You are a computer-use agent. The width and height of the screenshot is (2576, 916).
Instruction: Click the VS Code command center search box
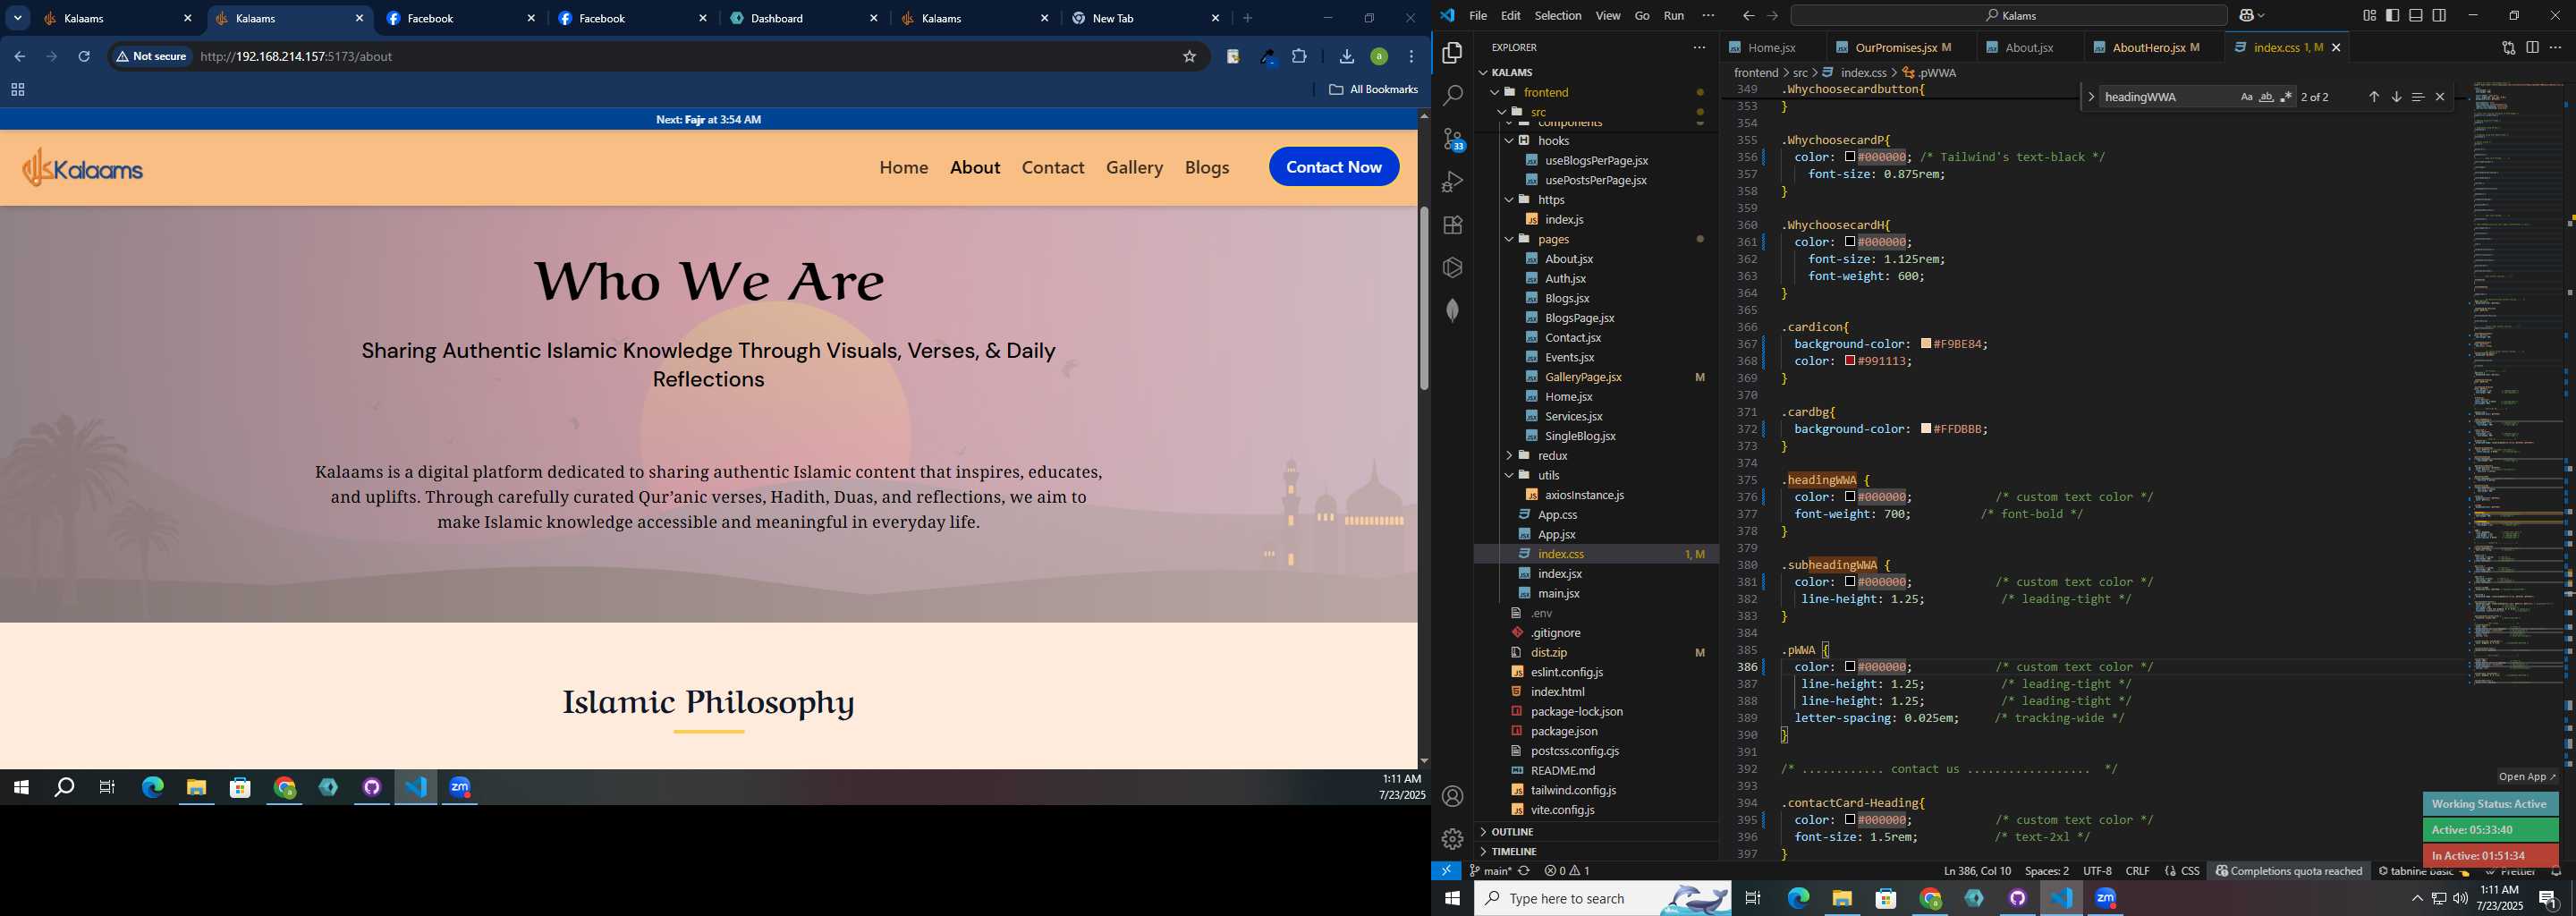(2008, 15)
